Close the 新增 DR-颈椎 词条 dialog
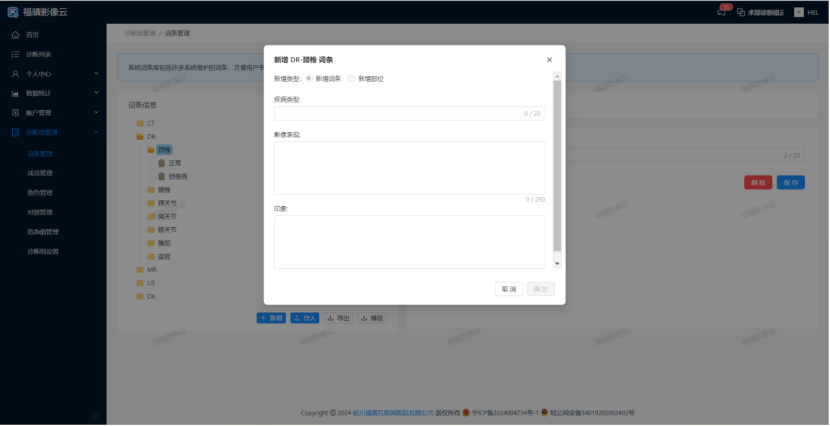This screenshot has width=830, height=426. coord(549,60)
